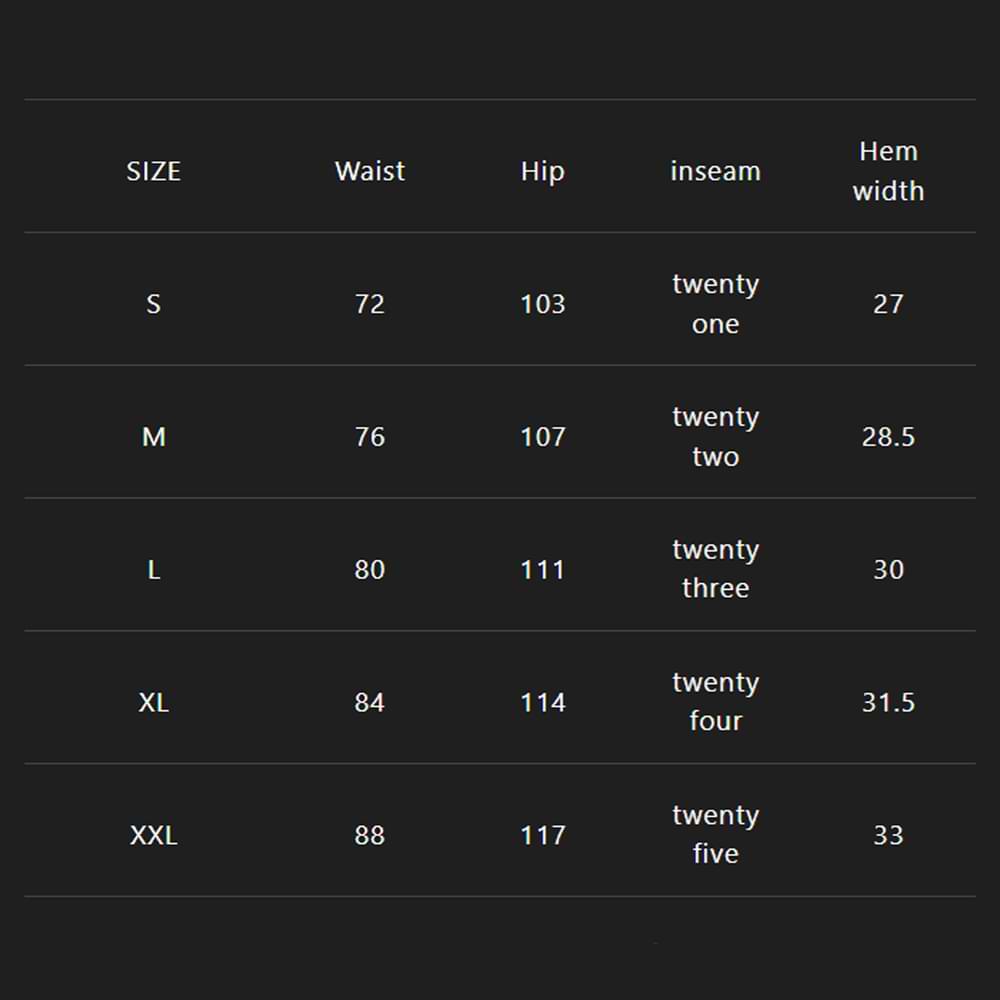The height and width of the screenshot is (1000, 1000).
Task: Click the SIZE column header
Action: [153, 171]
